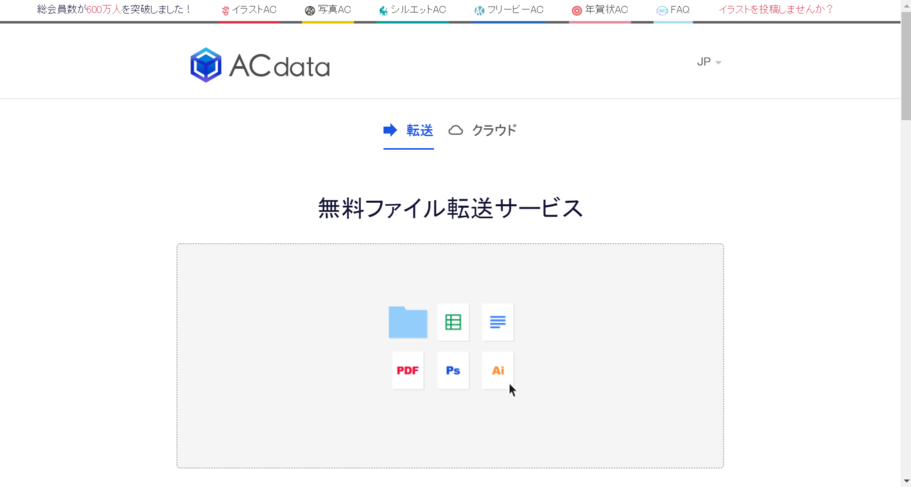Open the 年賀状AC link

(600, 10)
